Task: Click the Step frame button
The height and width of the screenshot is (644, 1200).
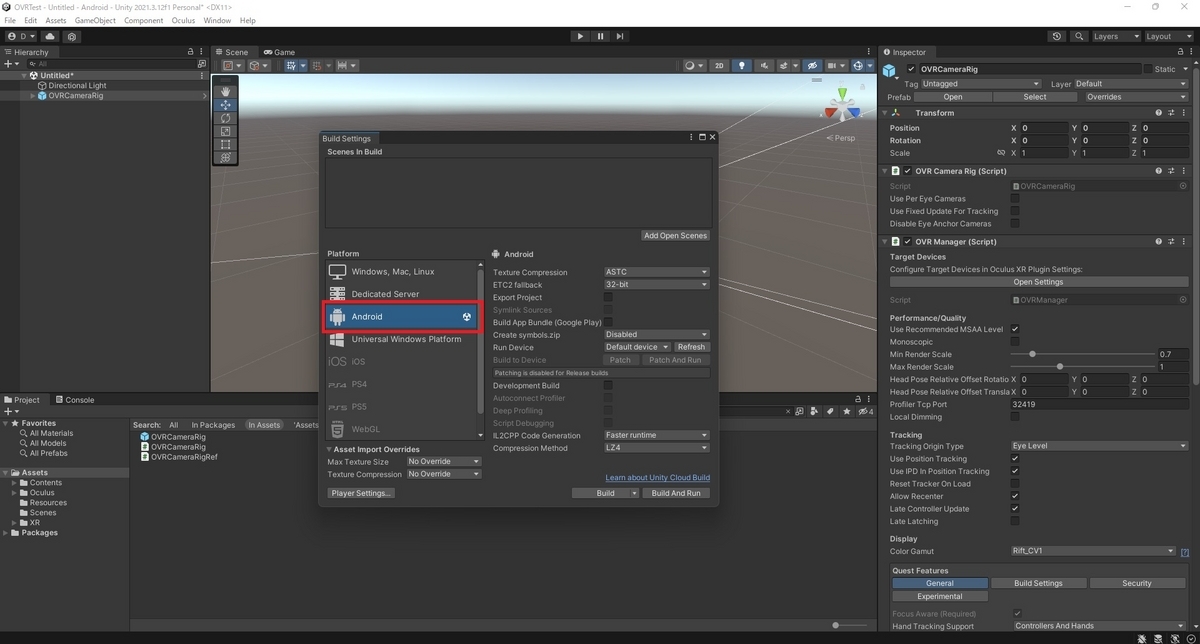Action: click(x=620, y=36)
